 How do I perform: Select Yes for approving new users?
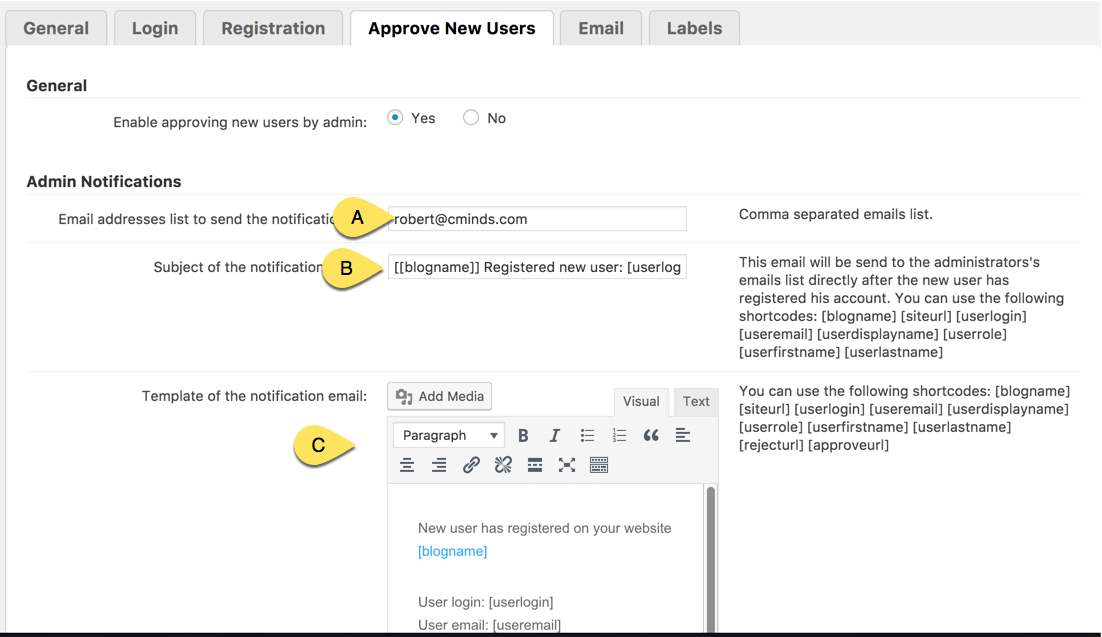395,118
